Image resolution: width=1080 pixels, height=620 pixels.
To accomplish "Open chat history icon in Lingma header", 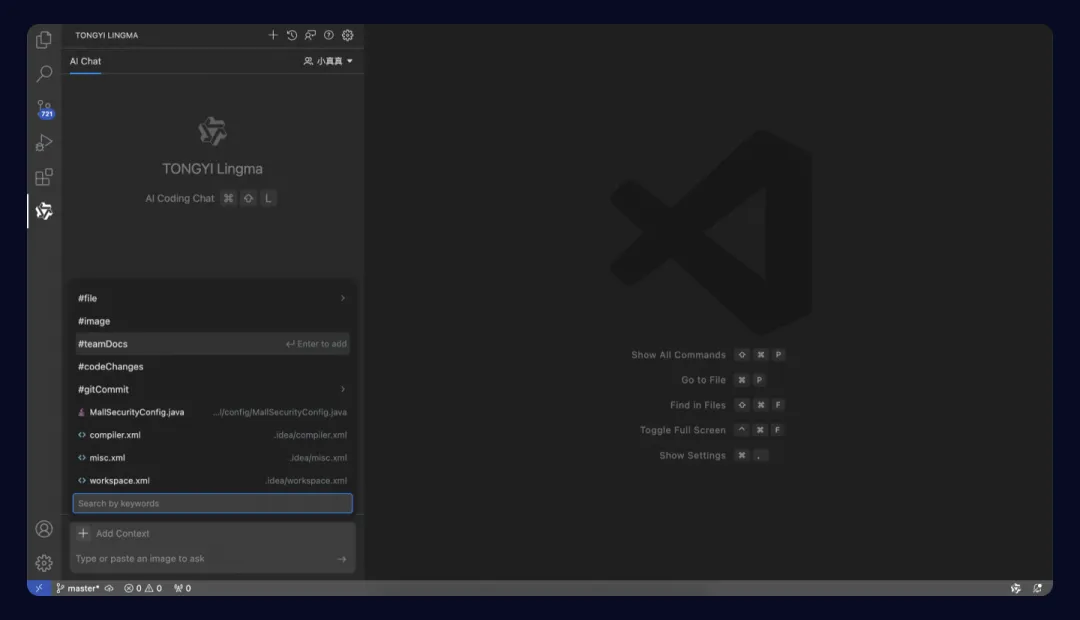I will (292, 35).
